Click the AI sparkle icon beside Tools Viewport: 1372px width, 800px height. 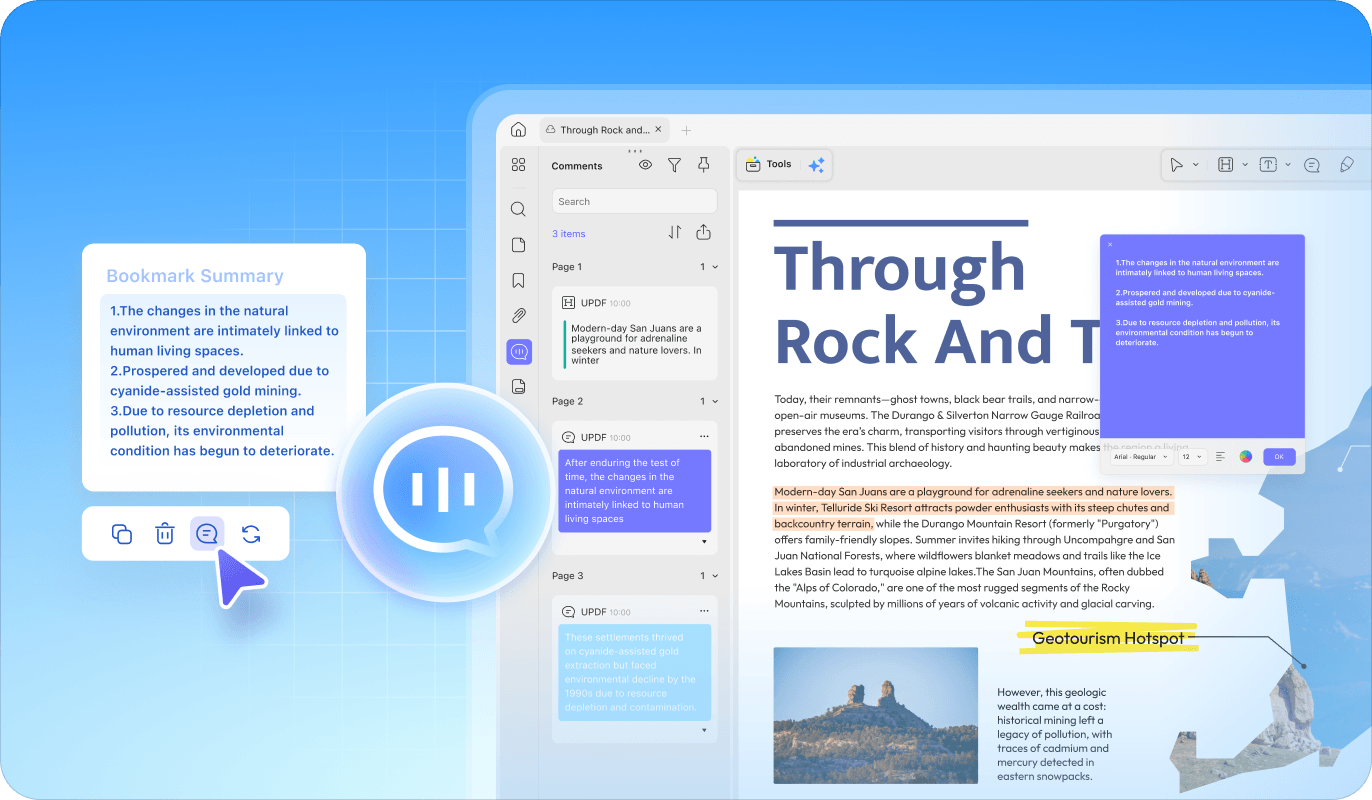816,165
